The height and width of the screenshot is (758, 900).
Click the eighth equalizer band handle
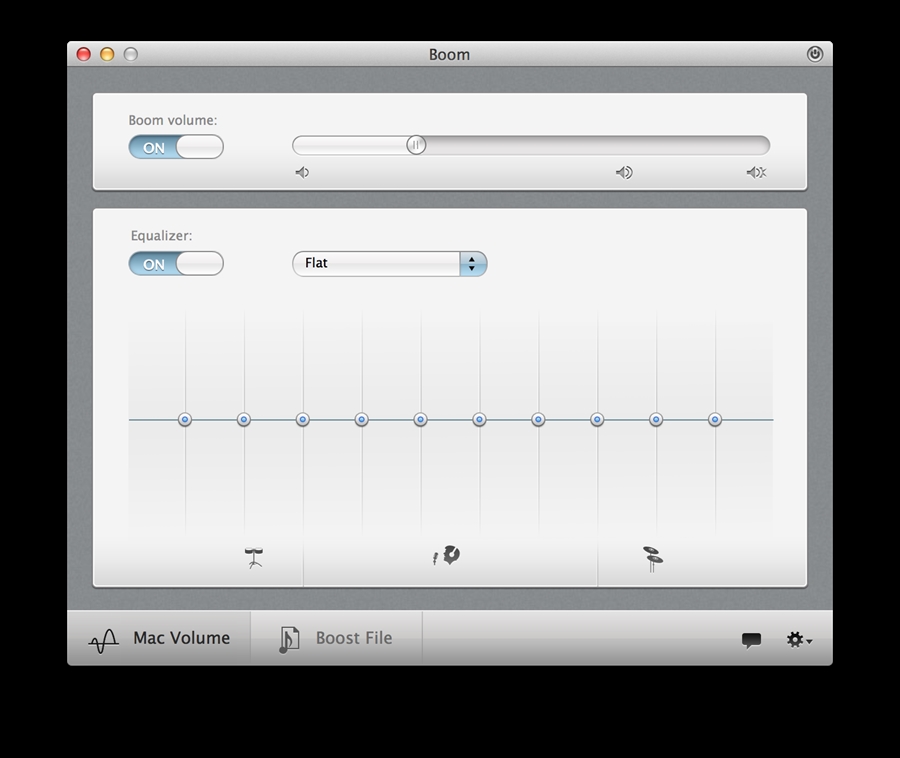[x=597, y=419]
